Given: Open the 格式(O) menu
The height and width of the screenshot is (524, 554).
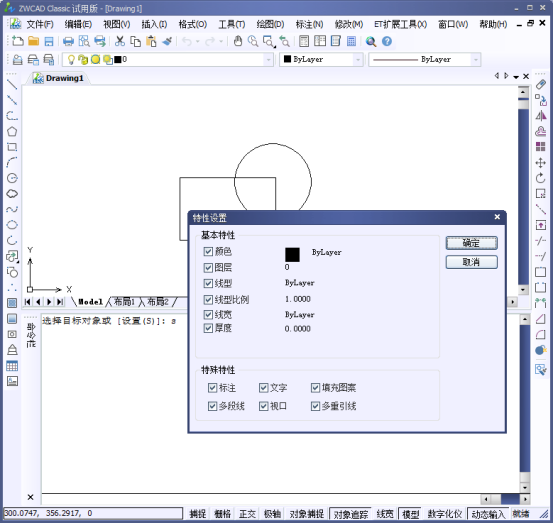Looking at the screenshot, I should click(x=193, y=24).
